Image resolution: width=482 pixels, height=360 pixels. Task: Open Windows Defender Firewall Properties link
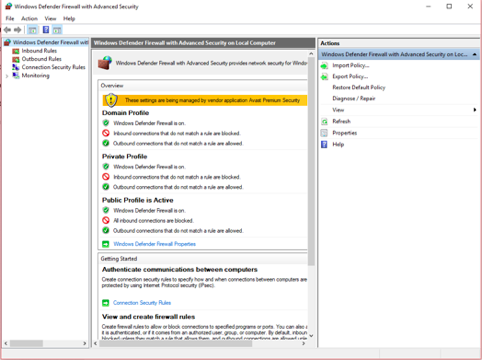pyautogui.click(x=155, y=244)
